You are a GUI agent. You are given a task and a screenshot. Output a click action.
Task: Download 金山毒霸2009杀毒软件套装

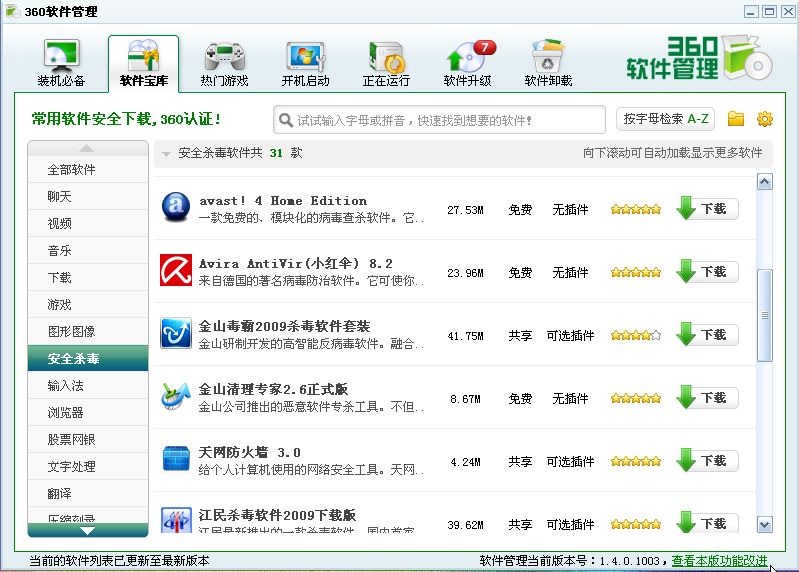[707, 335]
